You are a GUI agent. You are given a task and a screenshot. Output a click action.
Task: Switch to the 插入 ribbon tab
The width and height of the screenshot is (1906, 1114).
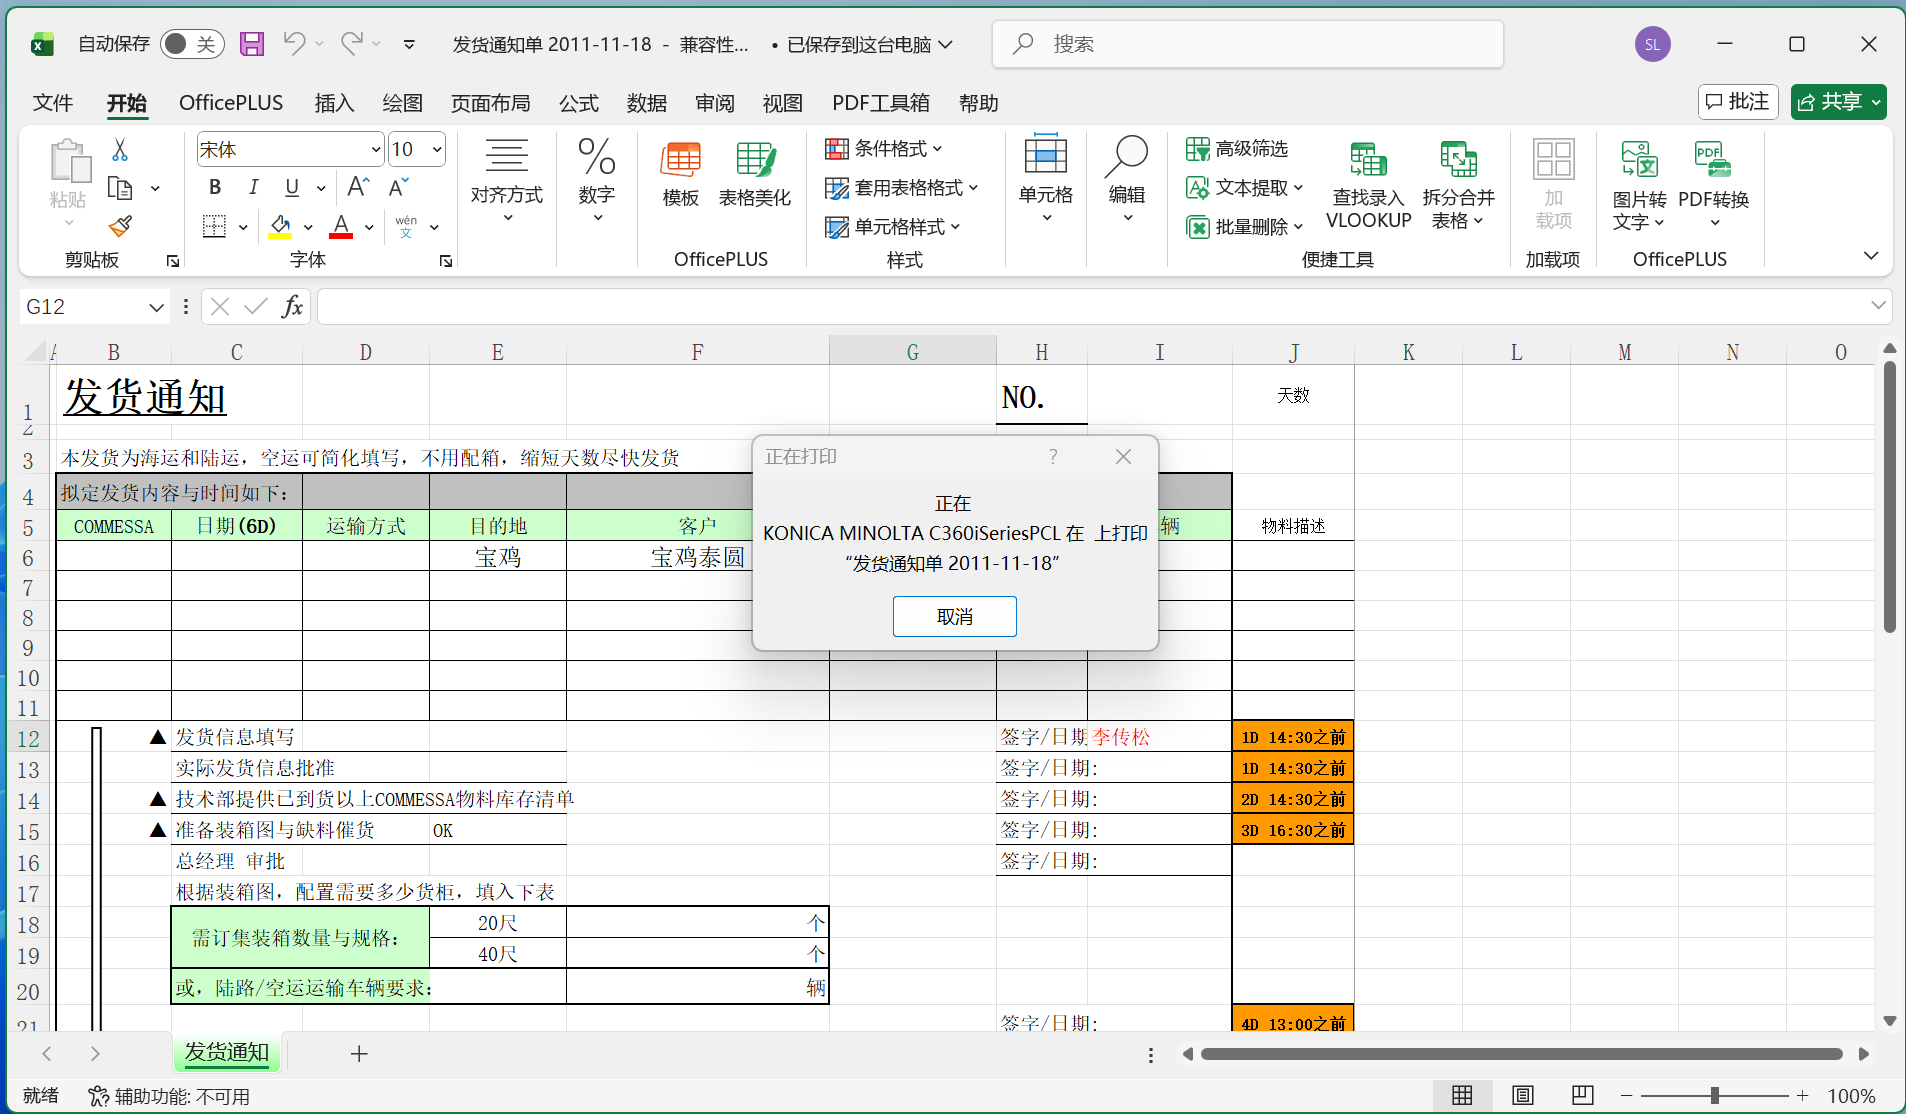click(334, 103)
